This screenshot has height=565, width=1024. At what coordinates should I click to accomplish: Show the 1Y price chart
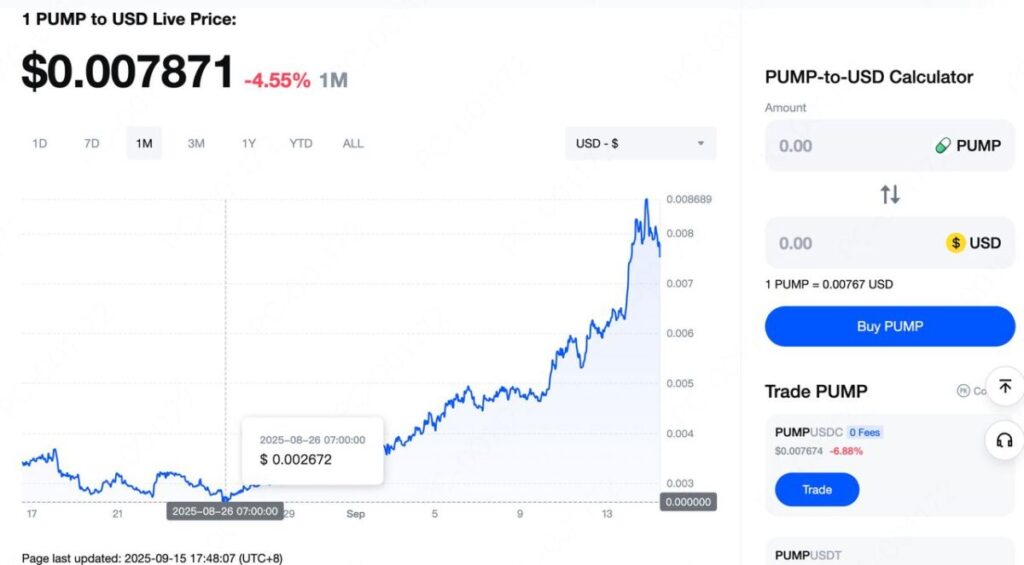coord(249,143)
